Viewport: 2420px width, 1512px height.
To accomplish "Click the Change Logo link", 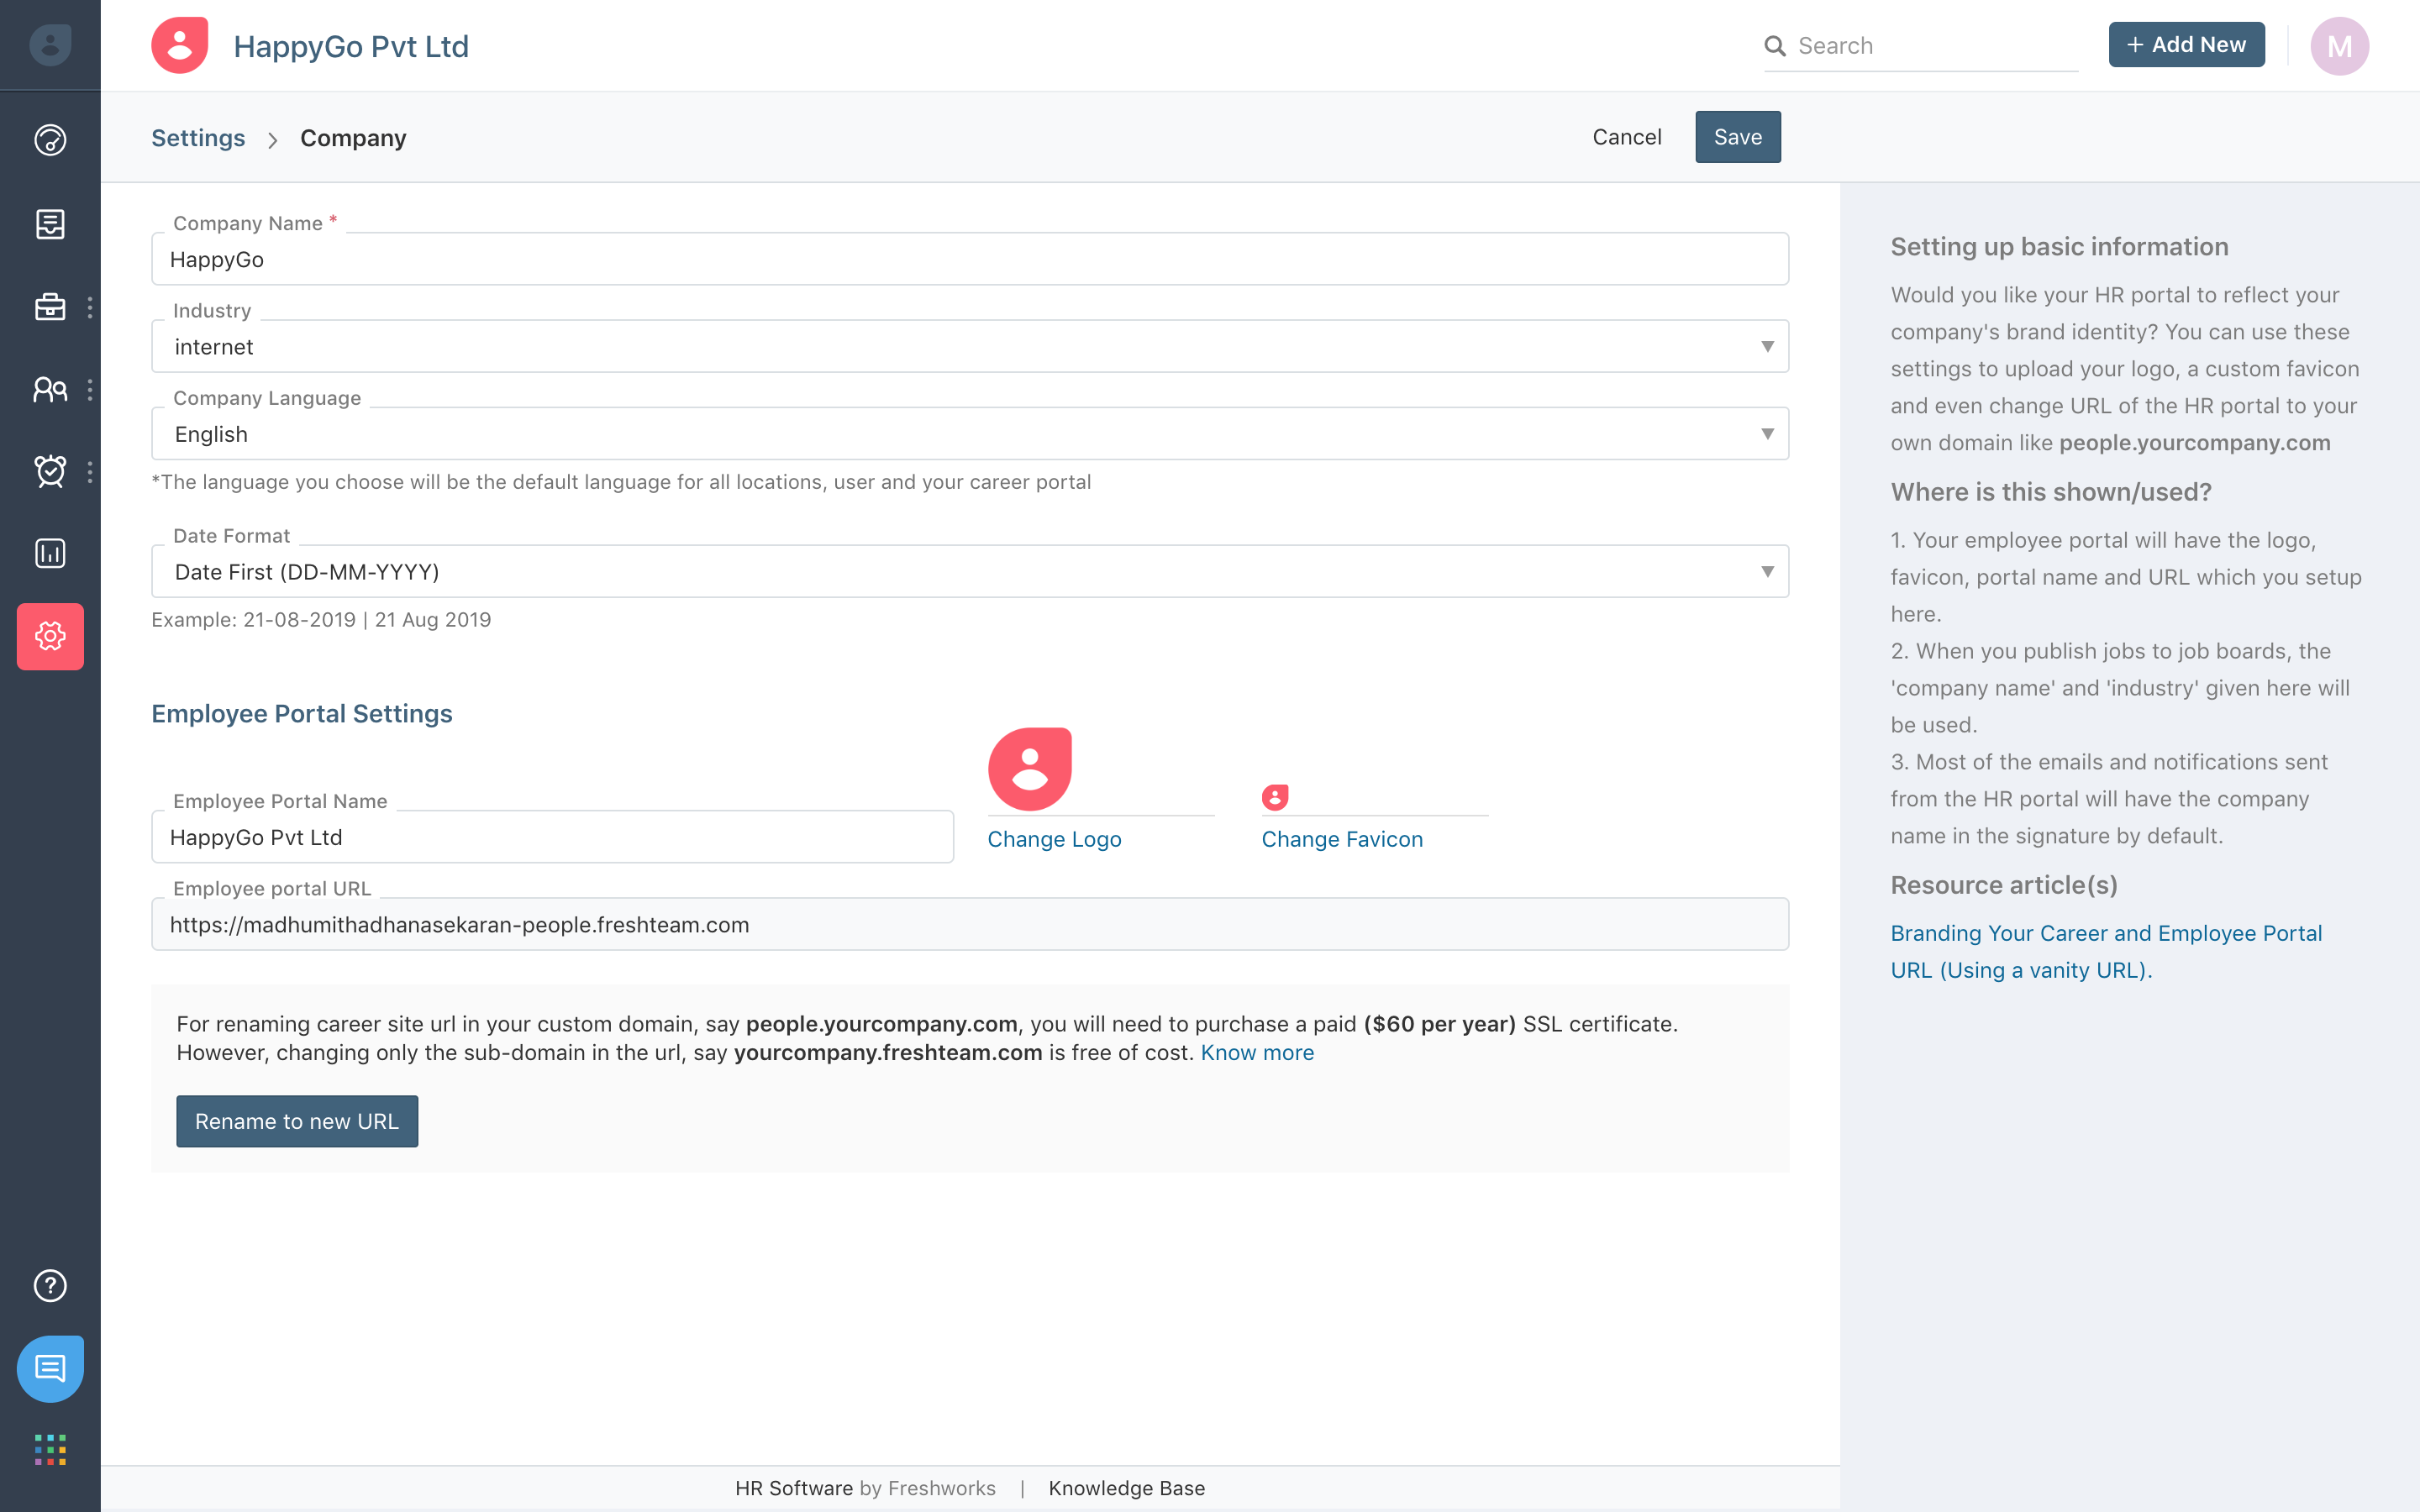I will point(1054,839).
